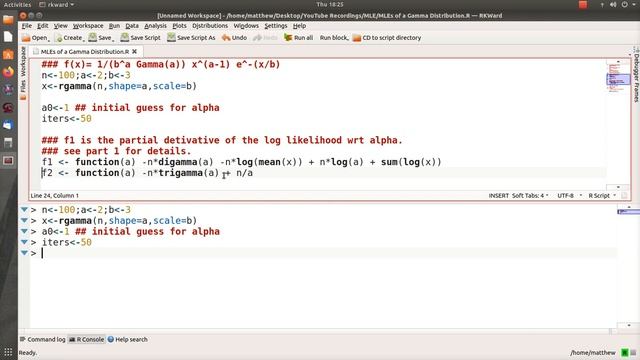The width and height of the screenshot is (640, 360).
Task: Collapse console entry n<-100;a<-2;b<-3
Action: point(24,210)
